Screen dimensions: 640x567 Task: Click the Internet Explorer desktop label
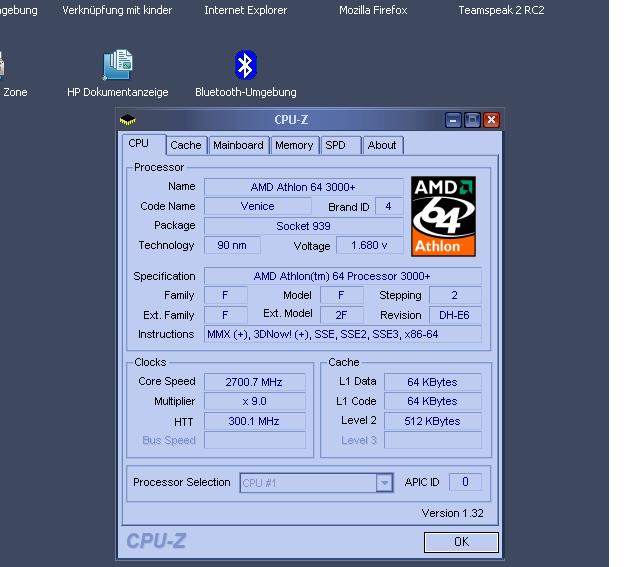(246, 10)
